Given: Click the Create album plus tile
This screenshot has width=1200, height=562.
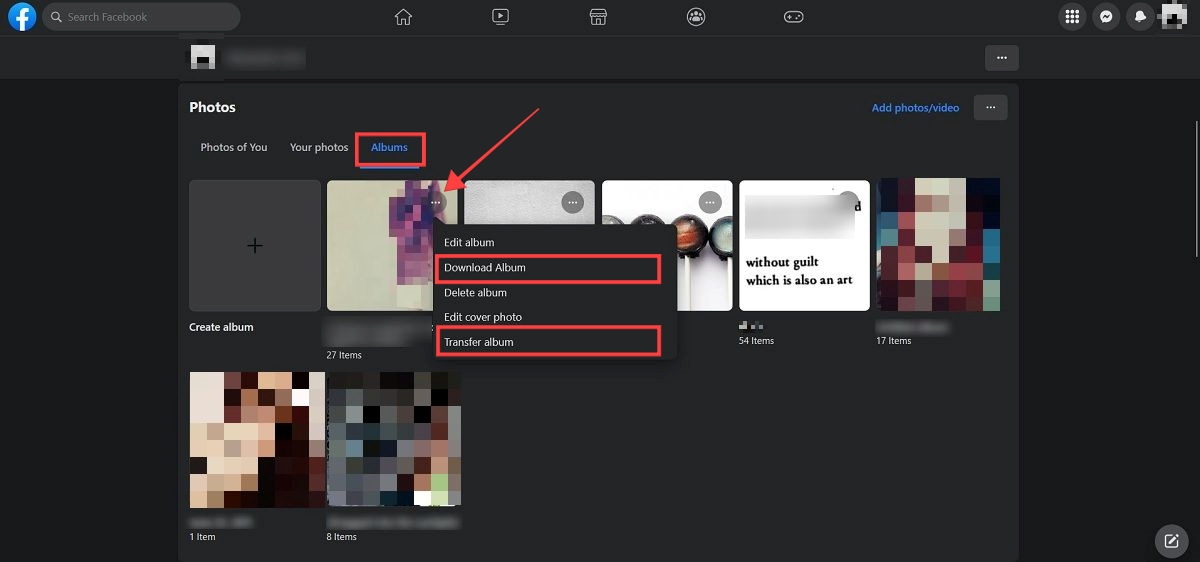Looking at the screenshot, I should click(x=255, y=246).
